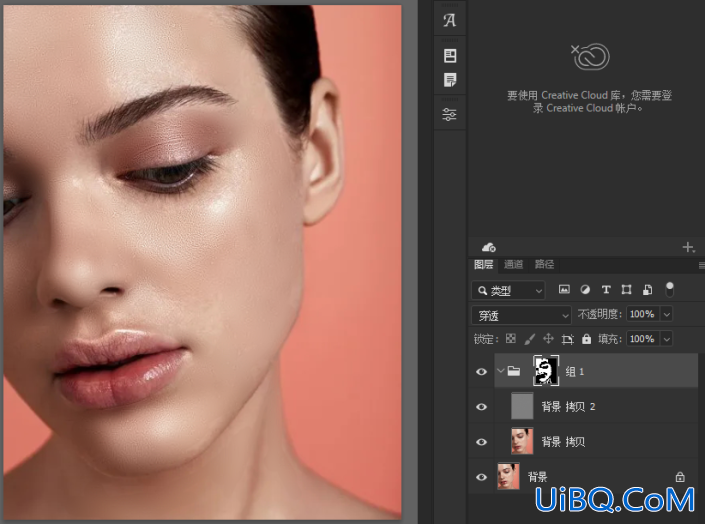The width and height of the screenshot is (705, 524).
Task: Hide the 背景 拷贝 2 layer eye
Action: [481, 407]
